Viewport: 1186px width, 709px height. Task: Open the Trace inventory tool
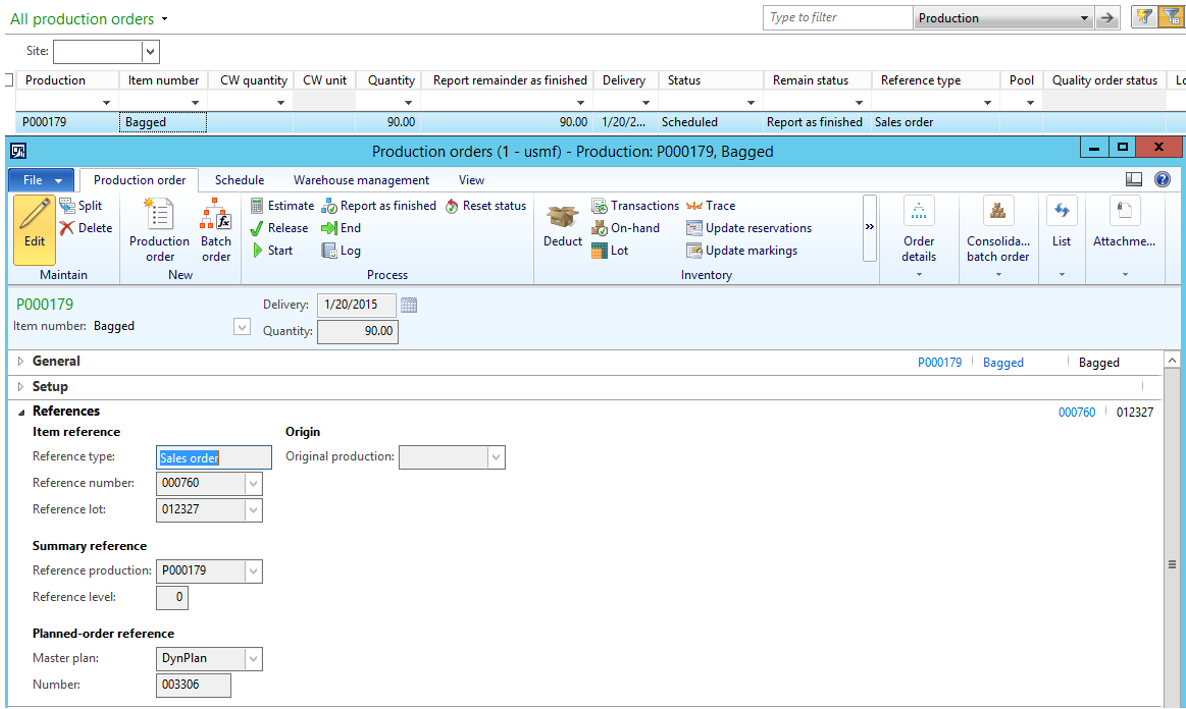click(x=694, y=206)
